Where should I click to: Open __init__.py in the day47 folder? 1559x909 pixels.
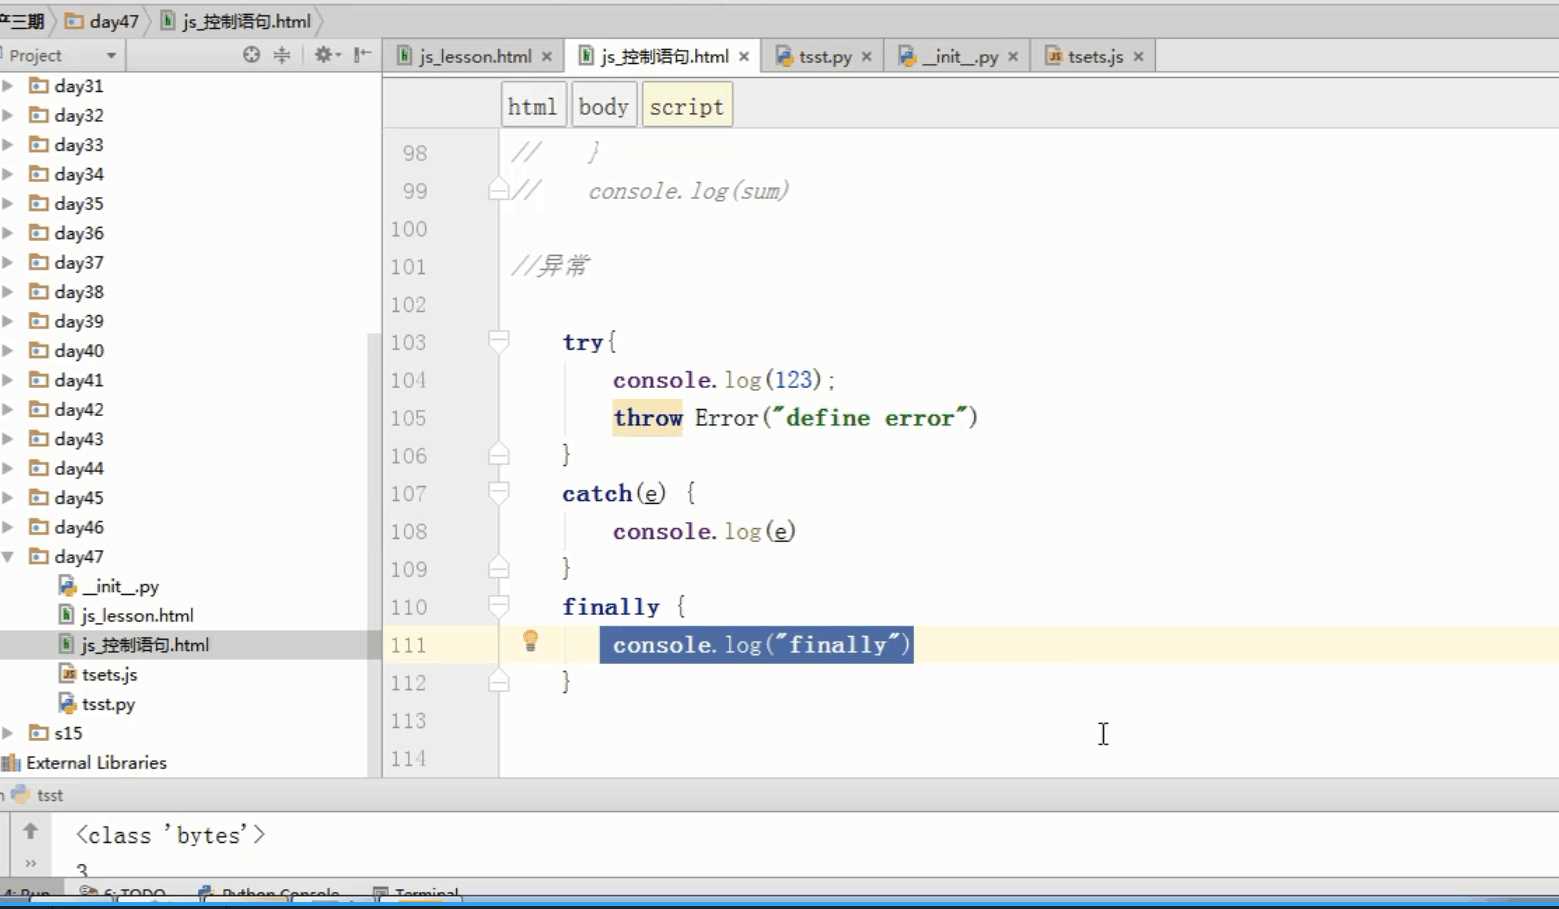click(120, 586)
